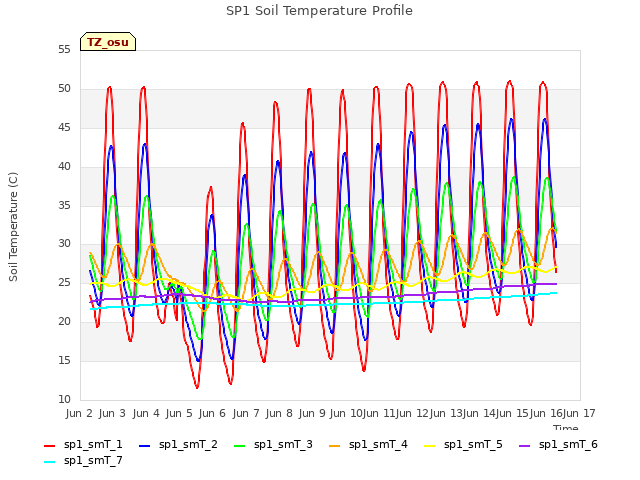Toggle the sp1_smT_1 legend entry

(83, 444)
